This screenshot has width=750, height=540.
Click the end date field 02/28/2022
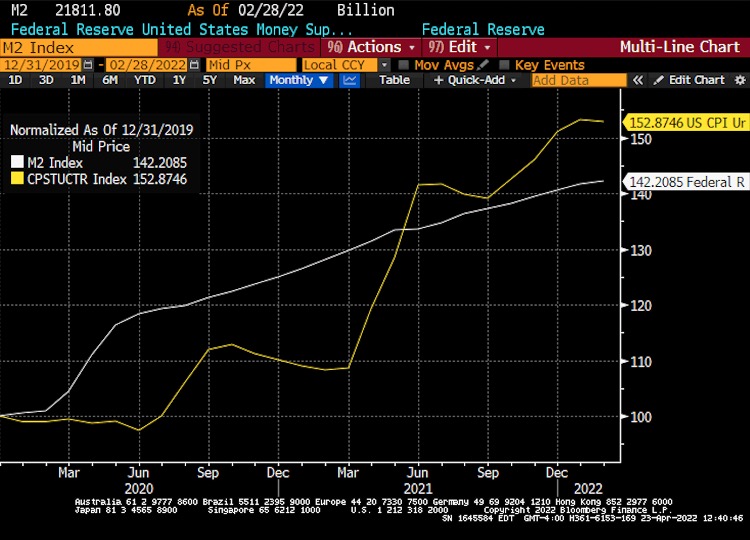point(147,65)
